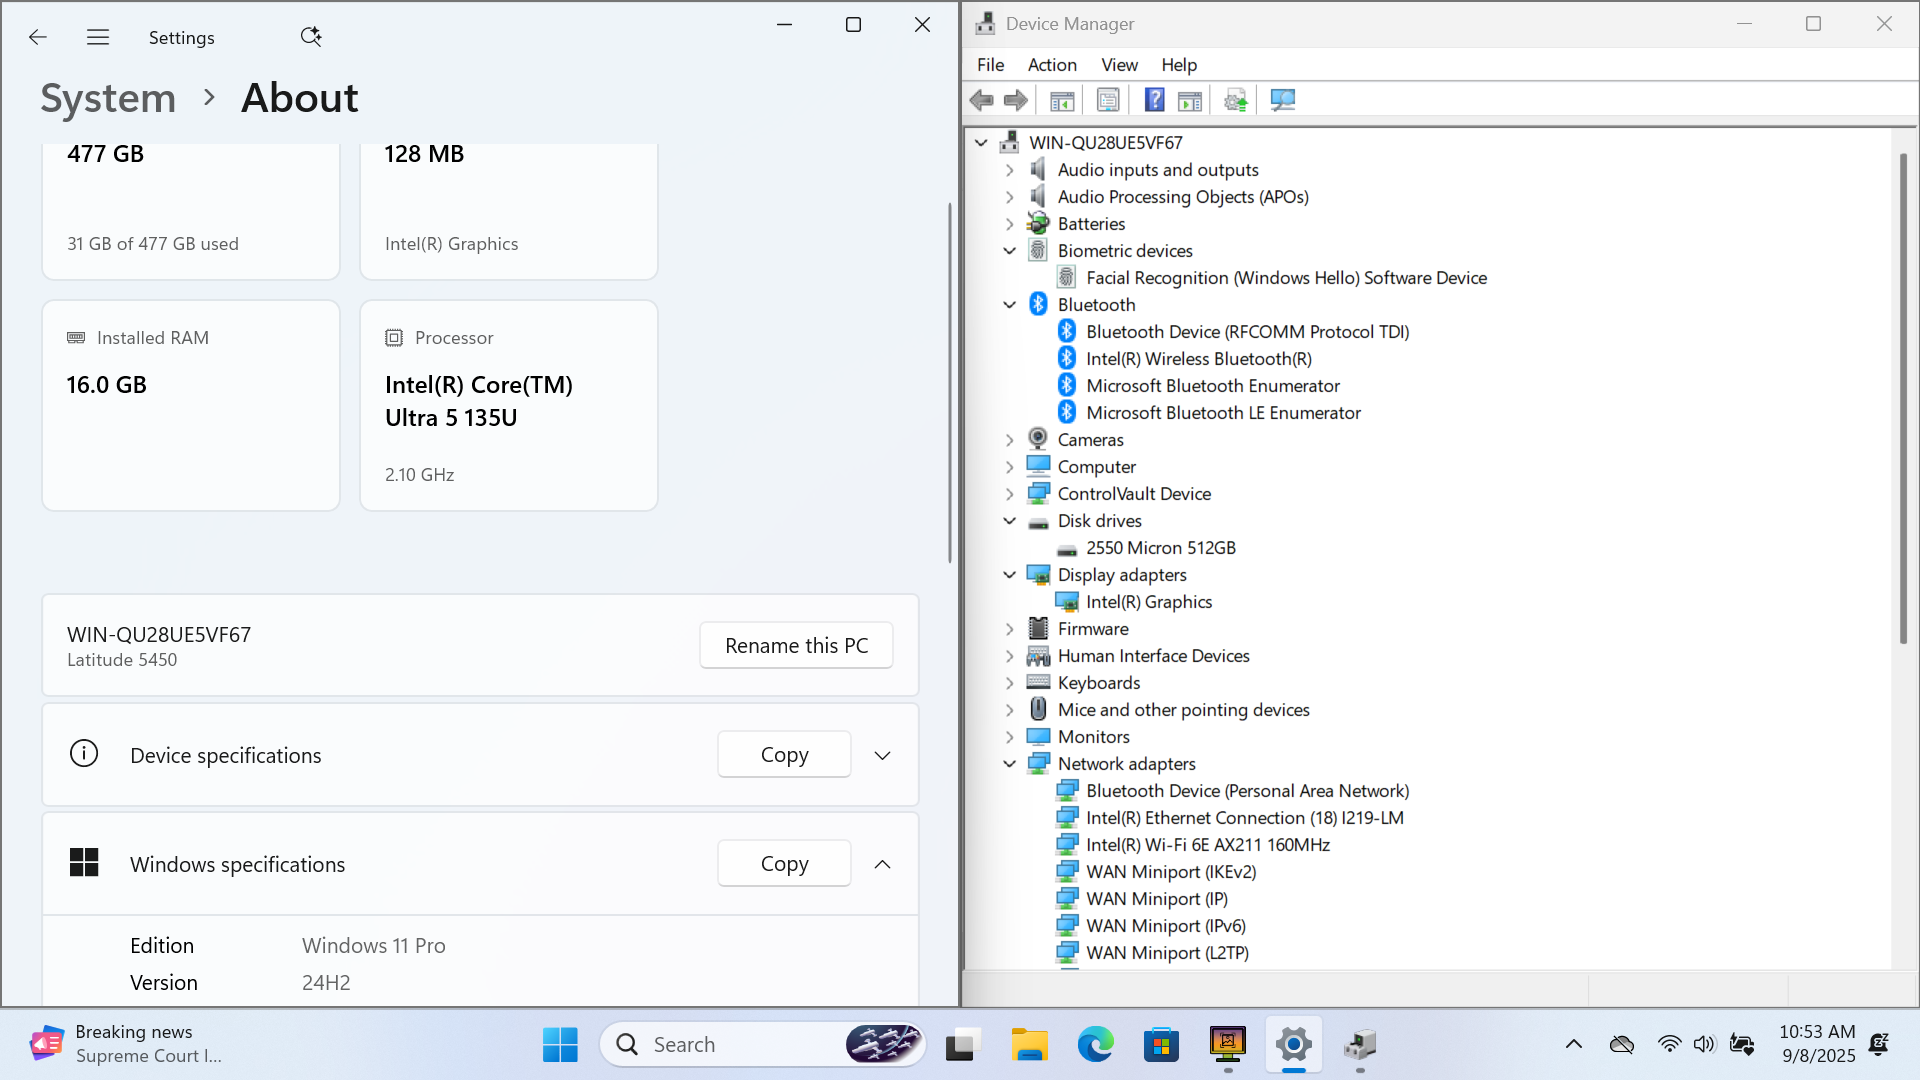The width and height of the screenshot is (1920, 1080).
Task: Open the View menu in Device Manager
Action: 1119,65
